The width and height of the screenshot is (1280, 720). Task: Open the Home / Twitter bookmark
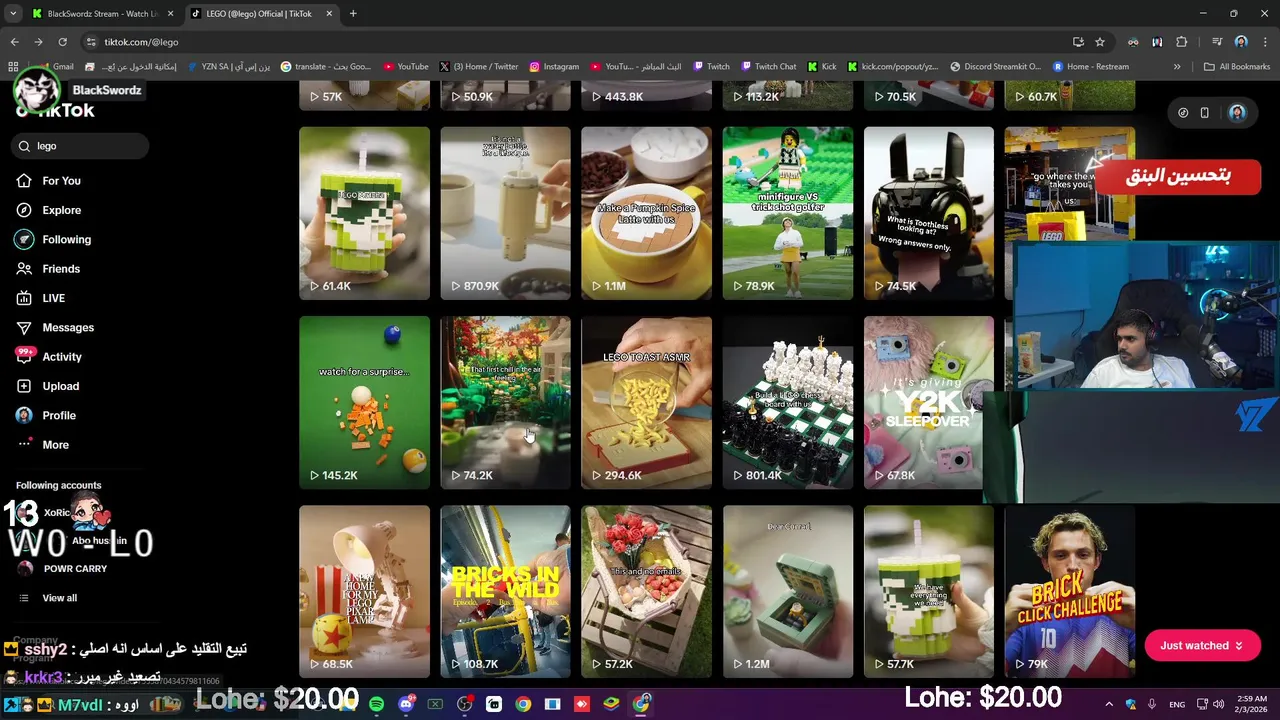(x=478, y=67)
